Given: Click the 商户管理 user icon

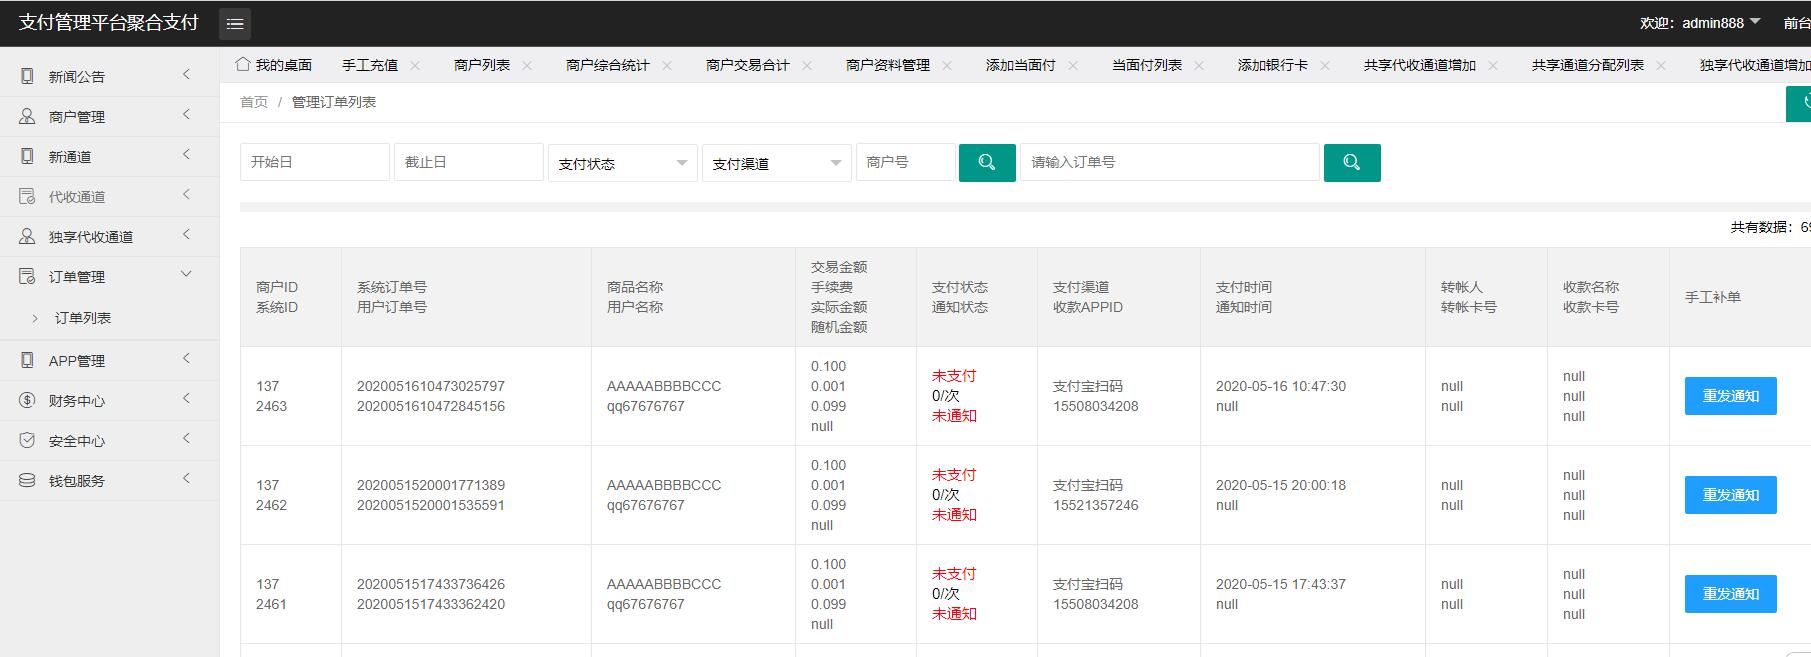Looking at the screenshot, I should (x=27, y=116).
